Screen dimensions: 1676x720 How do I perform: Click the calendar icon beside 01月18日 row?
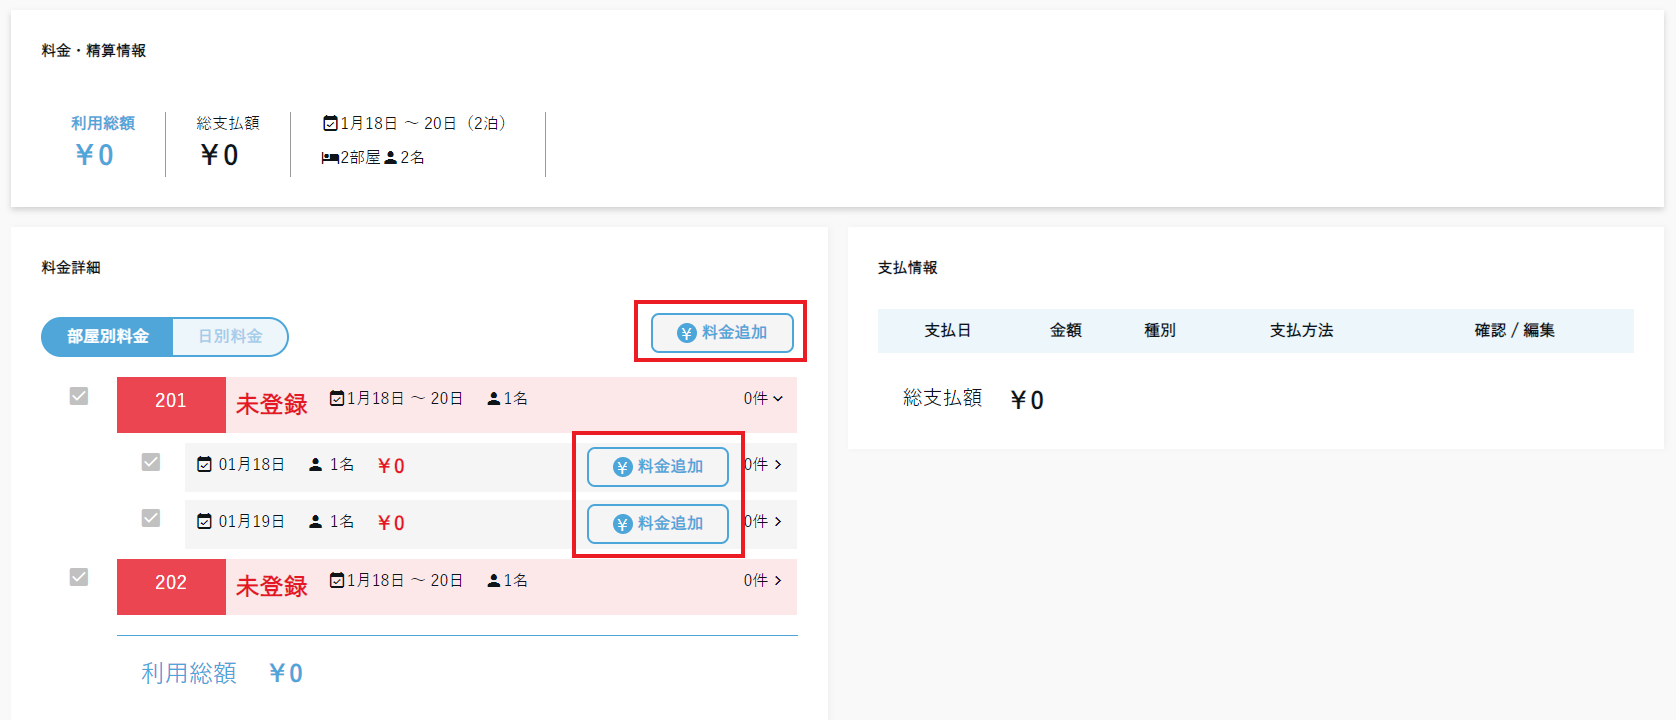tap(205, 465)
